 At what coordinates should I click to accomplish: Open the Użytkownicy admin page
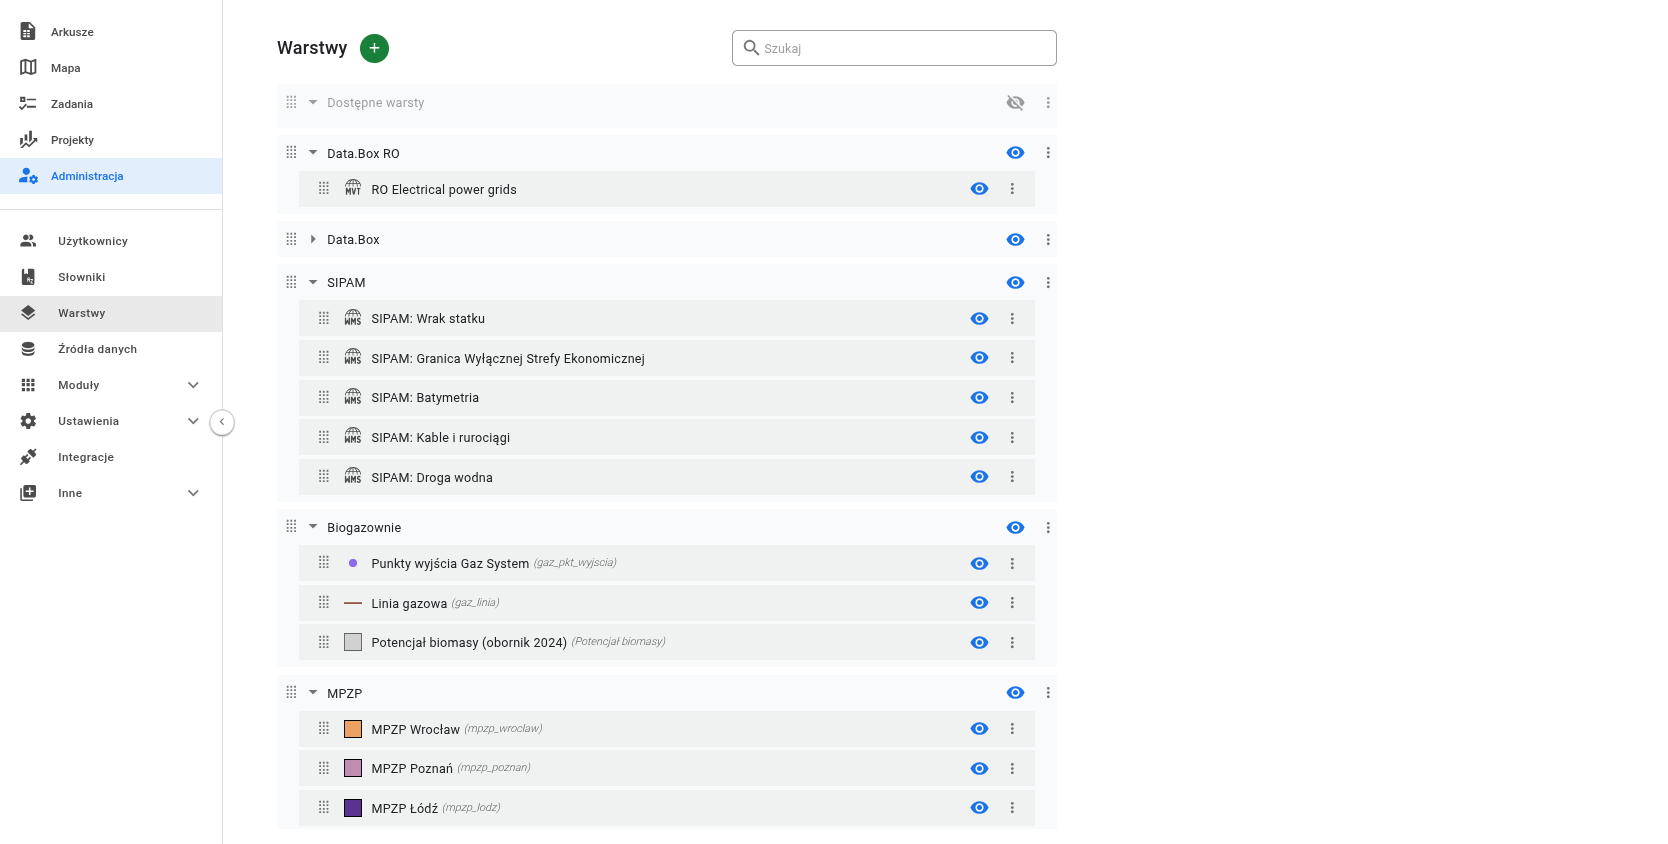tap(92, 241)
